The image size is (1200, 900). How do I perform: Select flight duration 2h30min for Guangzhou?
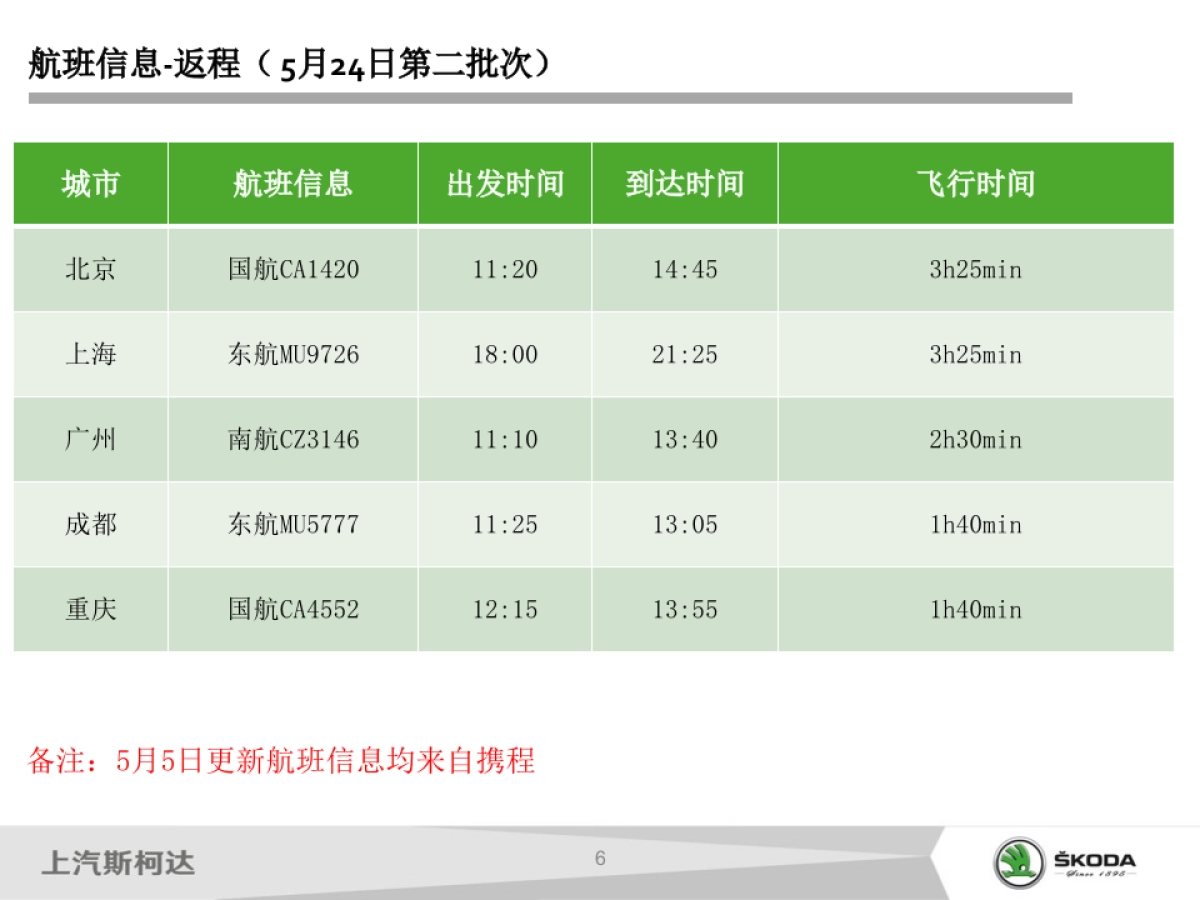point(975,439)
